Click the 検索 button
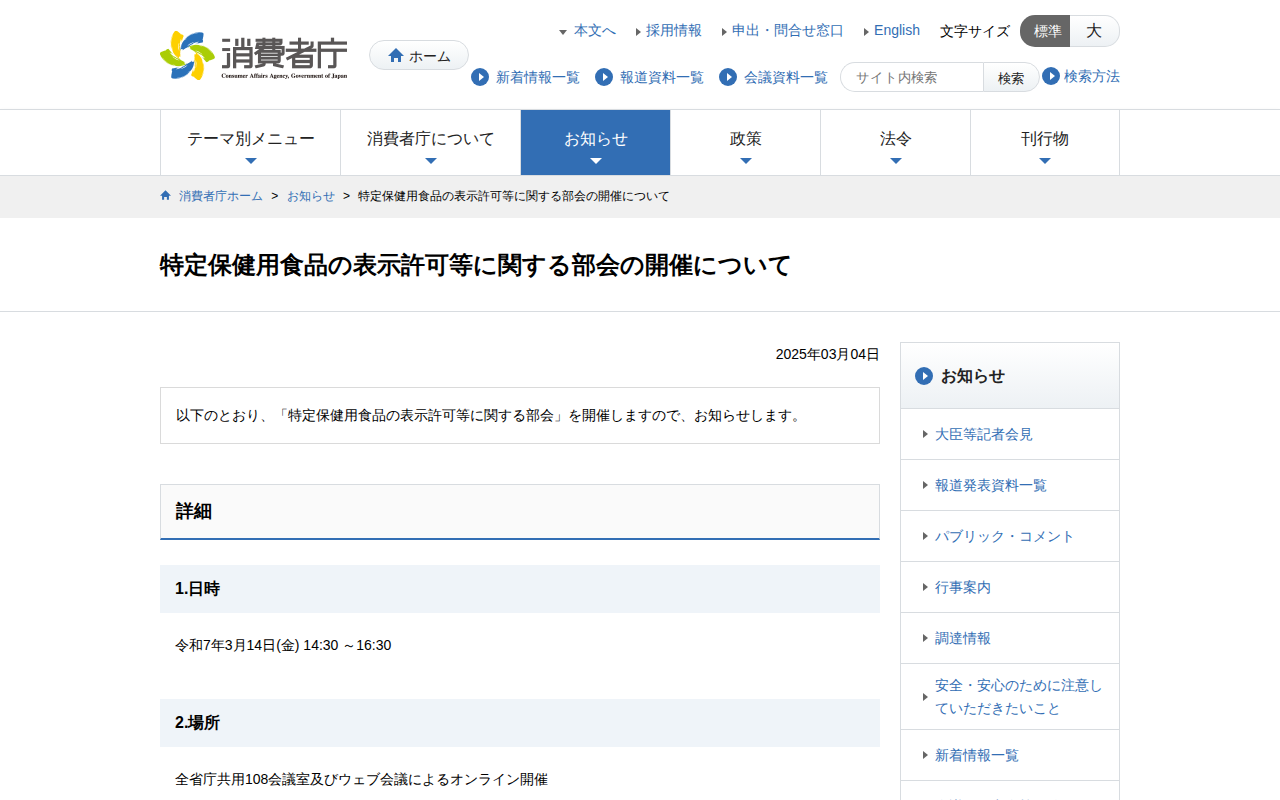 point(1011,77)
